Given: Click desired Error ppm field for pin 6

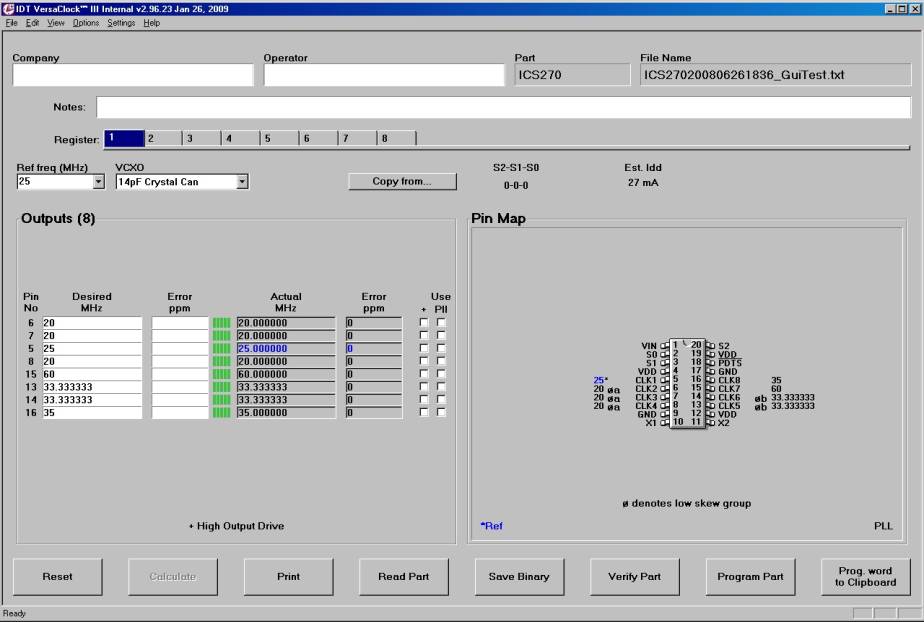Looking at the screenshot, I should point(180,323).
